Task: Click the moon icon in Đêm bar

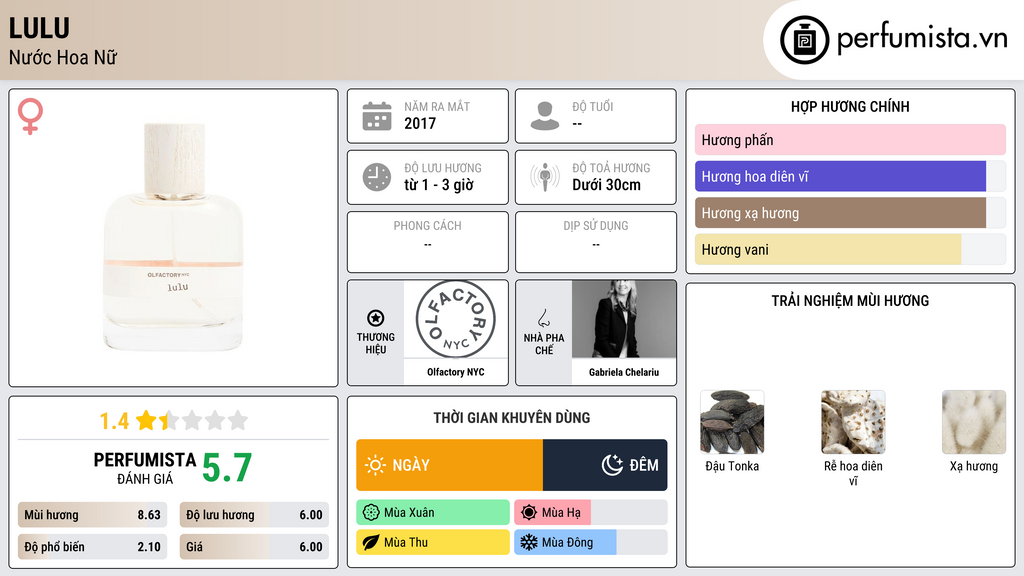Action: point(612,465)
